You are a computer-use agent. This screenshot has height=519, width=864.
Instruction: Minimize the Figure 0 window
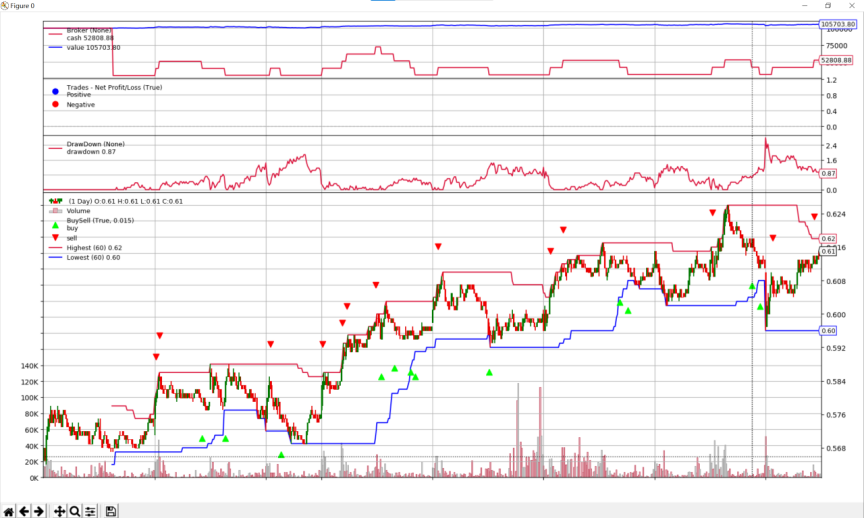click(805, 6)
